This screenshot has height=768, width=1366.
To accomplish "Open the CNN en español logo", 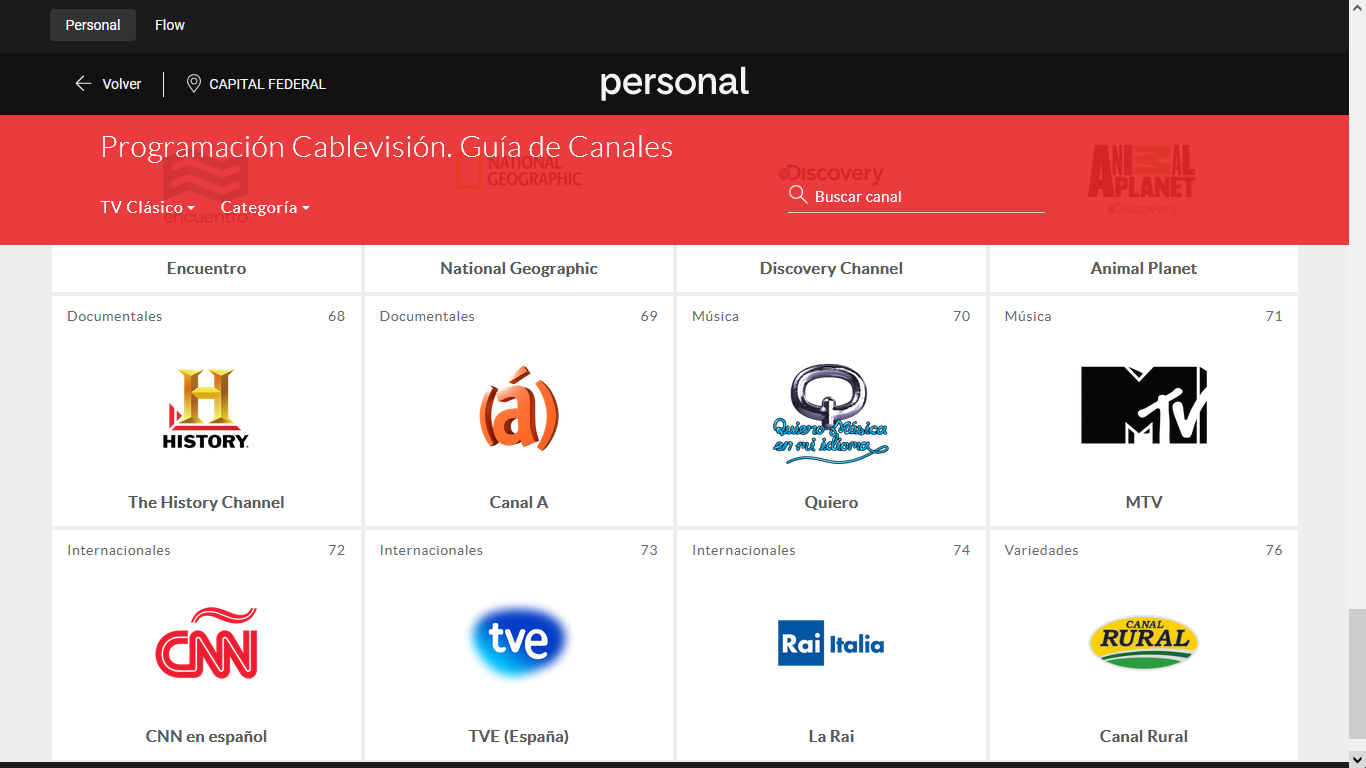I will pyautogui.click(x=206, y=642).
